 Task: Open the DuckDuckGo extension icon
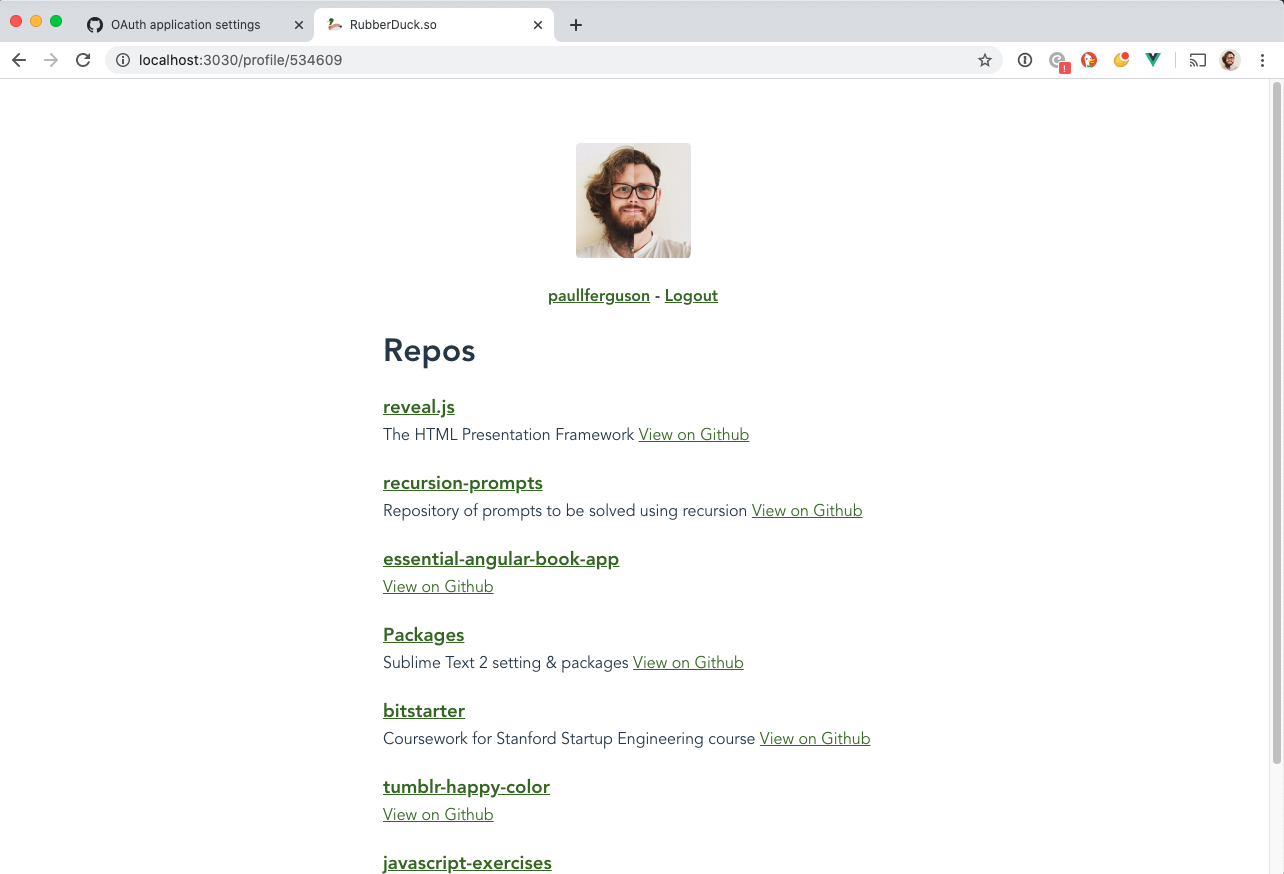pyautogui.click(x=1090, y=60)
